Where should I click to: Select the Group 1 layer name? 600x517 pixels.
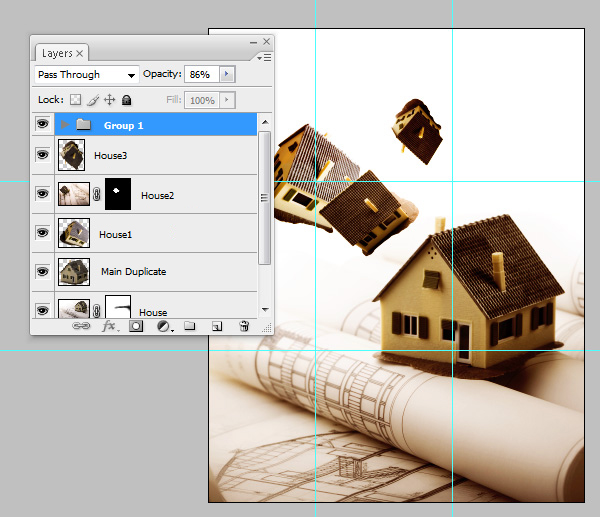[124, 126]
